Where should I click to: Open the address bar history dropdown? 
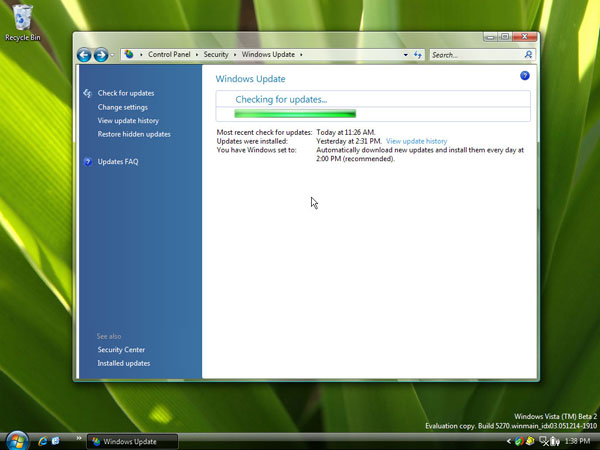pyautogui.click(x=406, y=55)
